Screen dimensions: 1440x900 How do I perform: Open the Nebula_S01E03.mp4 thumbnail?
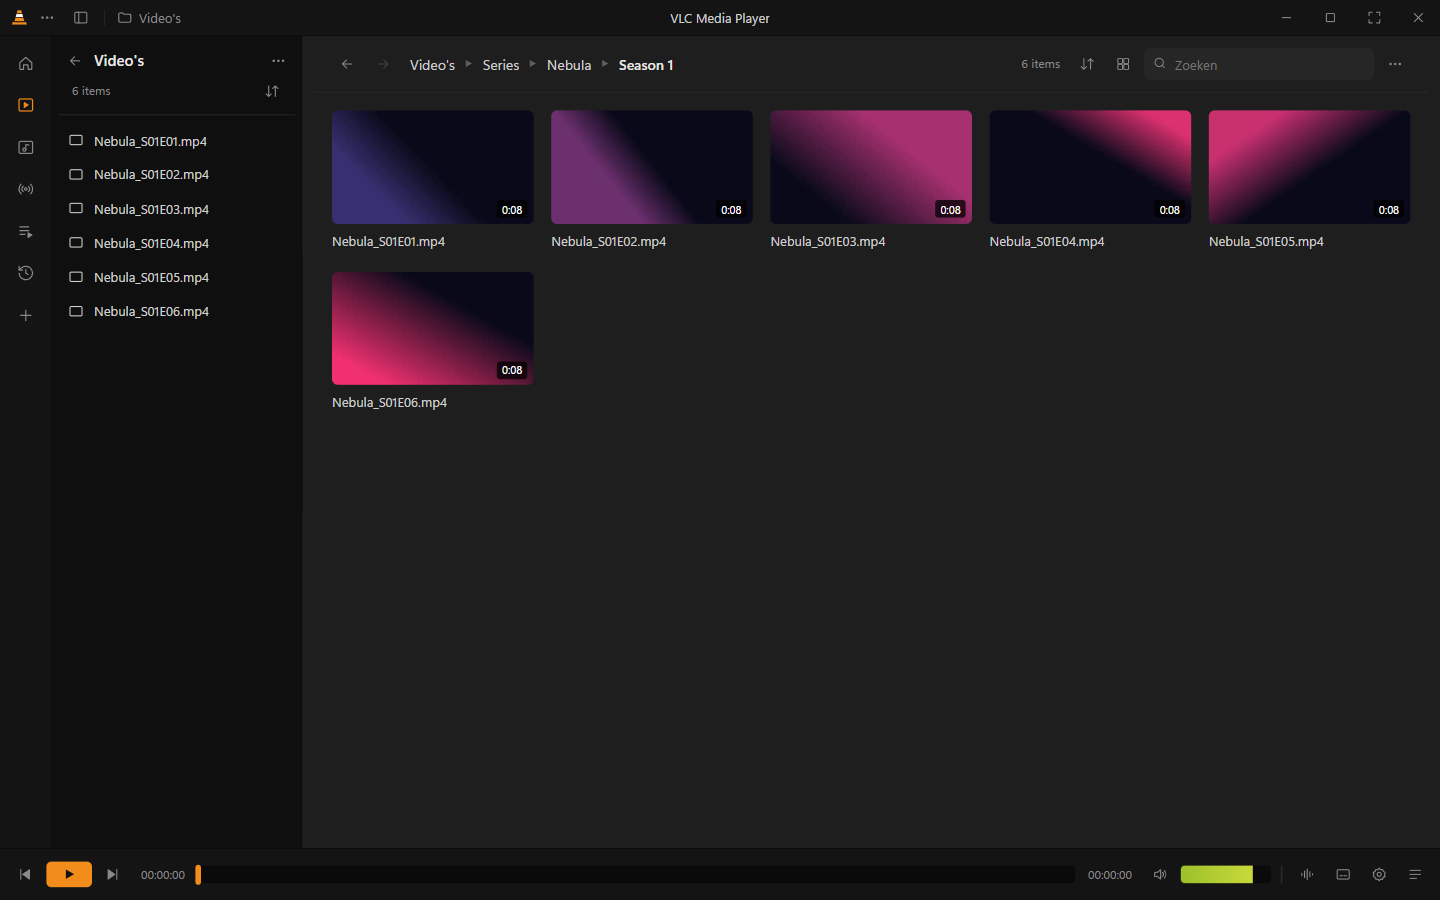(871, 167)
